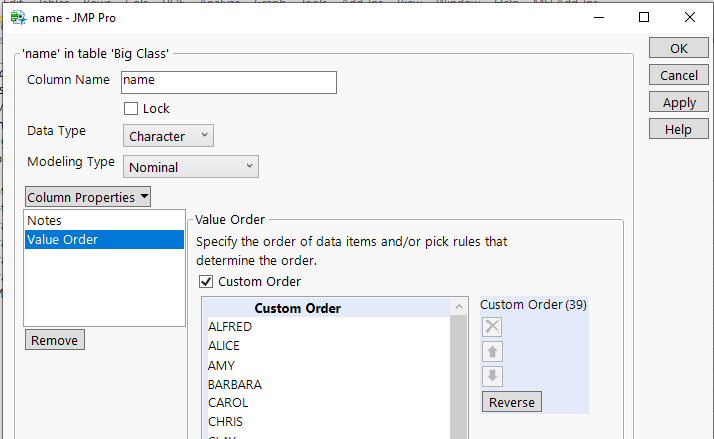Click the move up arrow icon
Viewport: 714px width, 439px height.
coord(493,351)
